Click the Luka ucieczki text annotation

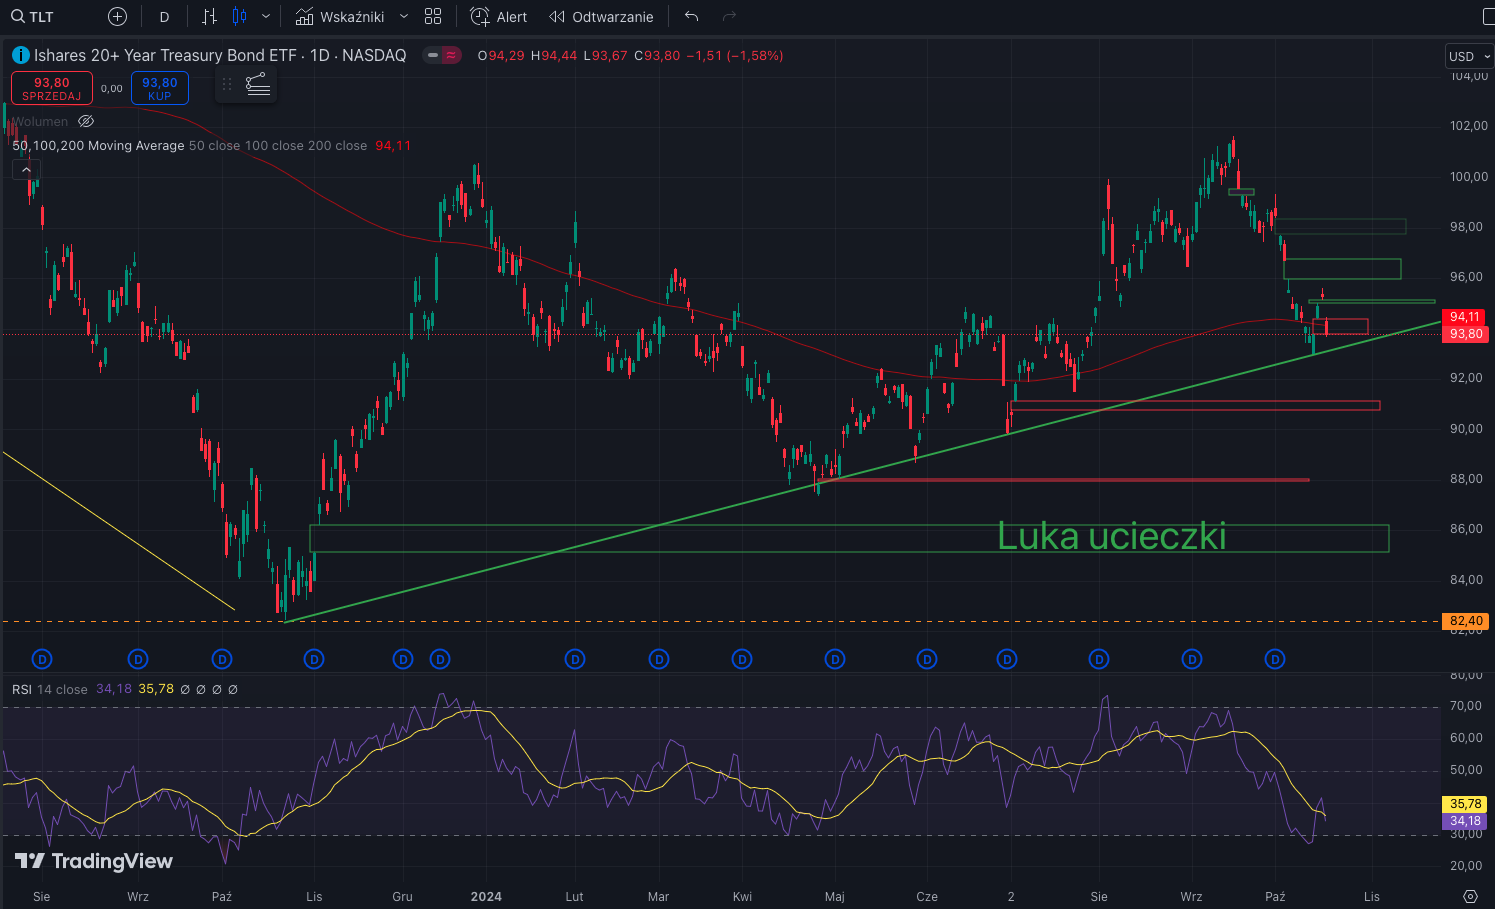[1112, 536]
